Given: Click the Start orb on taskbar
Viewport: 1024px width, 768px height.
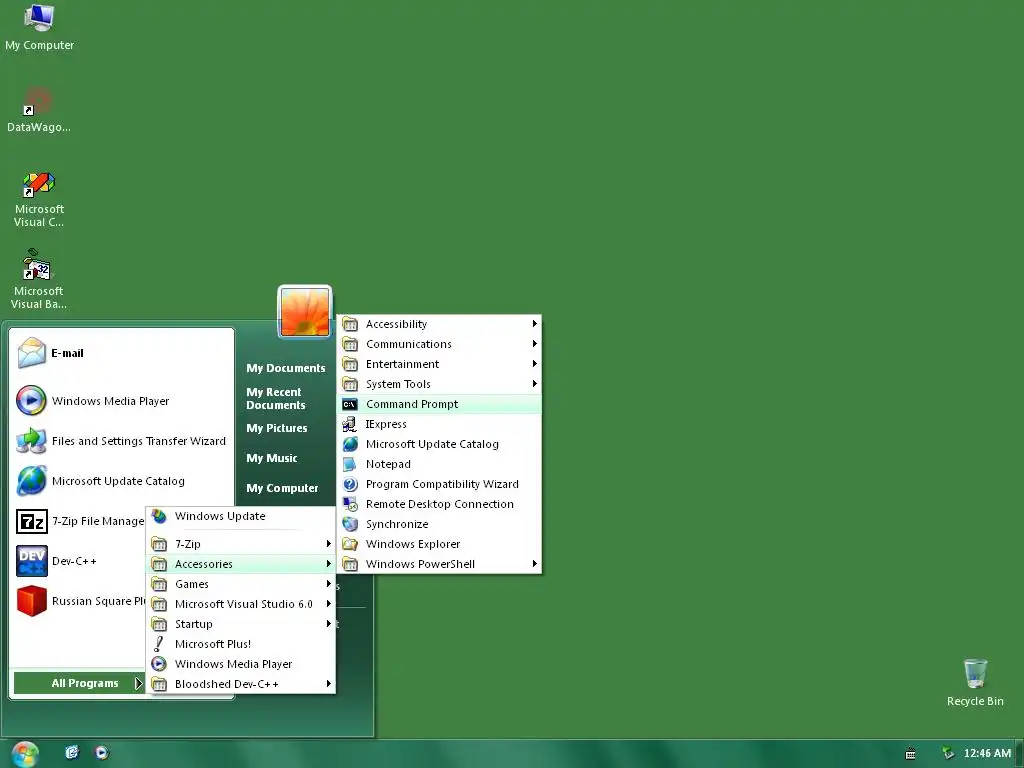Looking at the screenshot, I should (25, 754).
